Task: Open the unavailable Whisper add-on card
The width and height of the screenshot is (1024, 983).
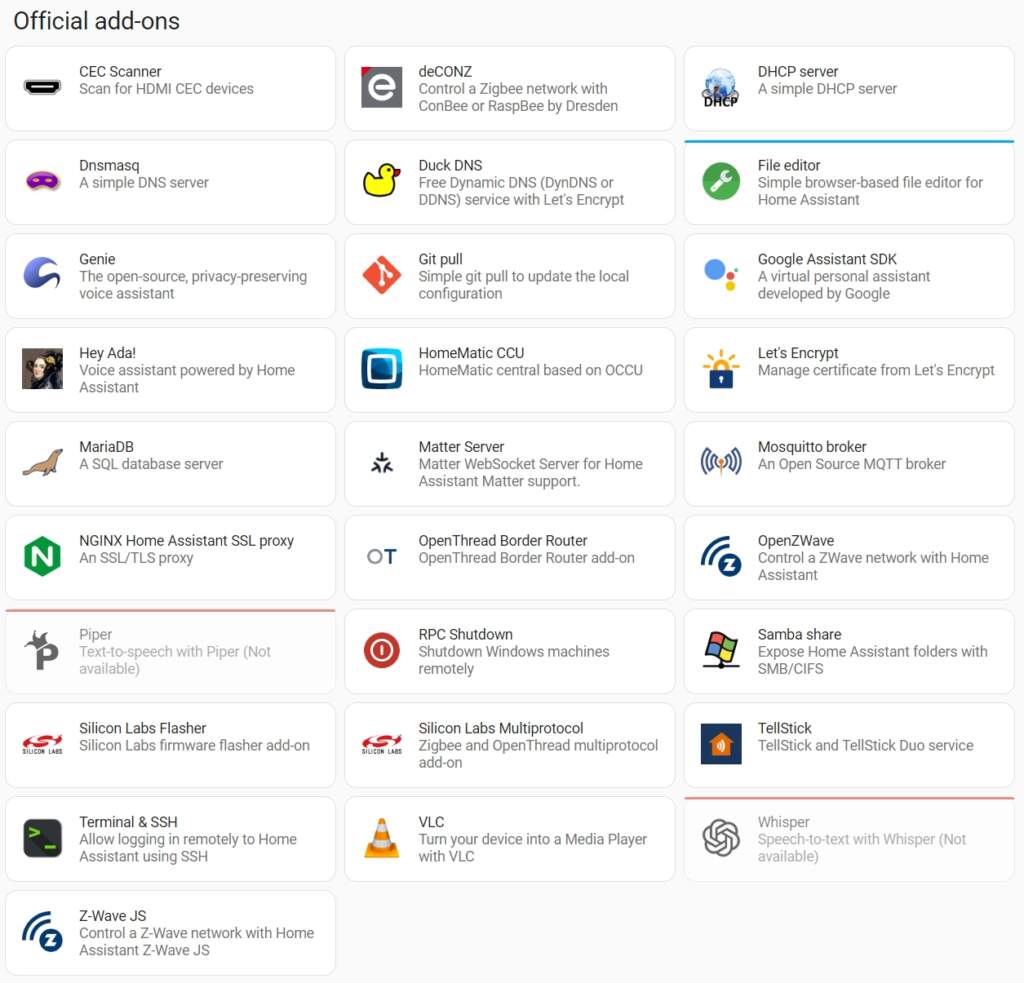Action: tap(848, 838)
